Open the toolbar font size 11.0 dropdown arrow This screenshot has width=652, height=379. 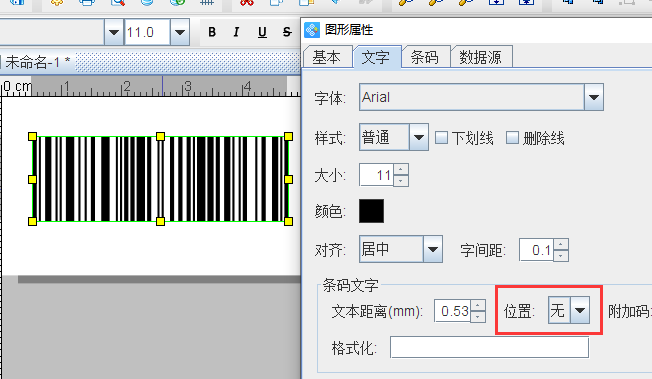[x=180, y=32]
